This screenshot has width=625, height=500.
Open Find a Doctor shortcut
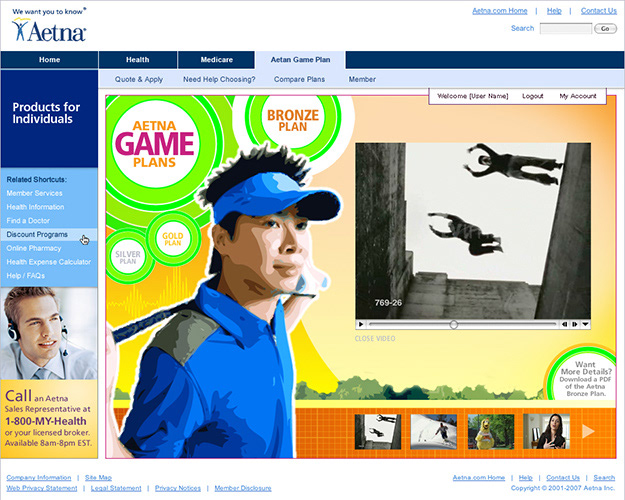coord(28,220)
